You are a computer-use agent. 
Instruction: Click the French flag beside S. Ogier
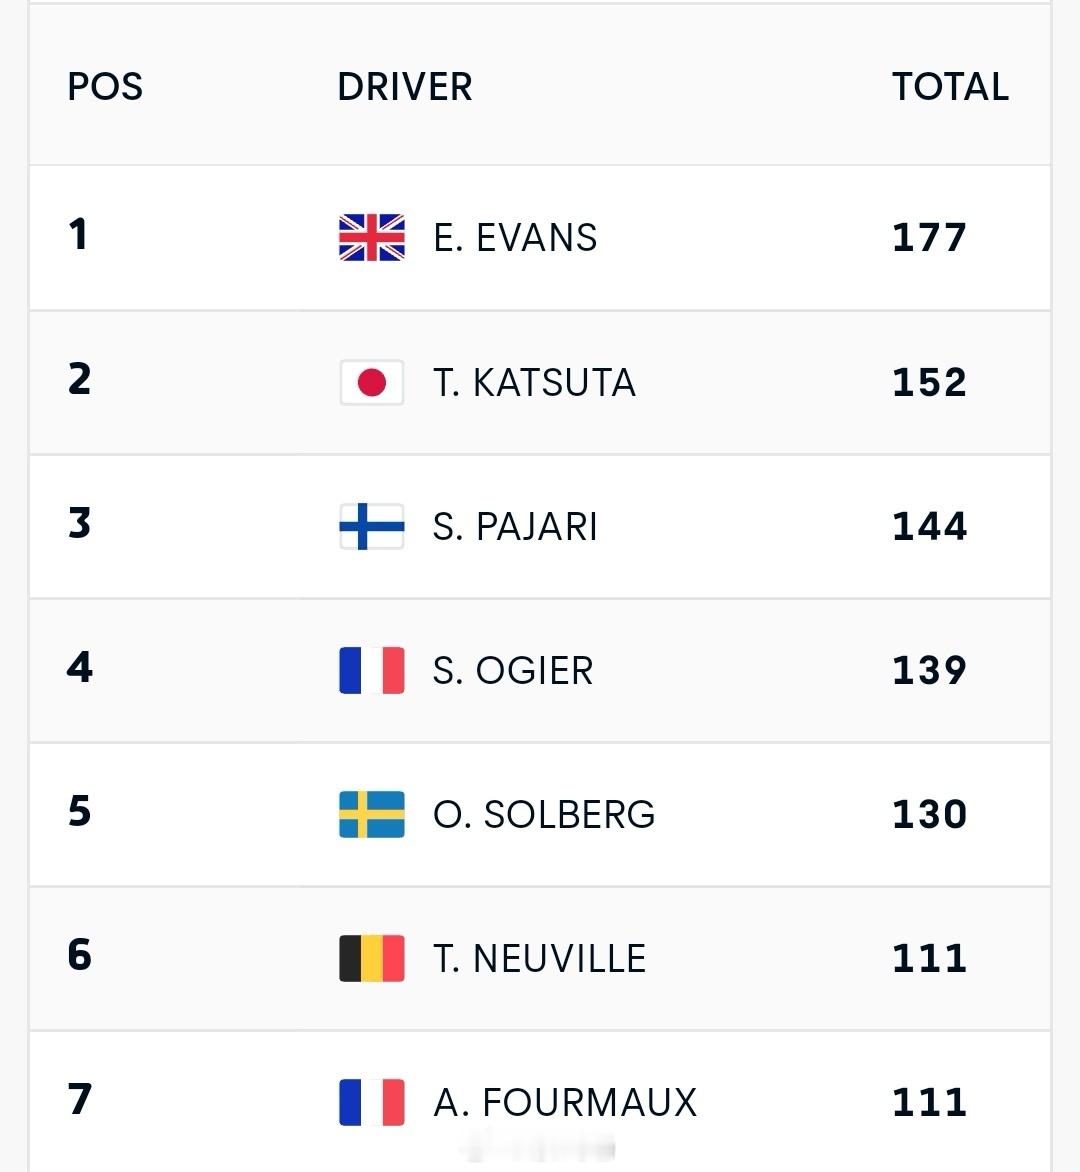click(x=371, y=670)
